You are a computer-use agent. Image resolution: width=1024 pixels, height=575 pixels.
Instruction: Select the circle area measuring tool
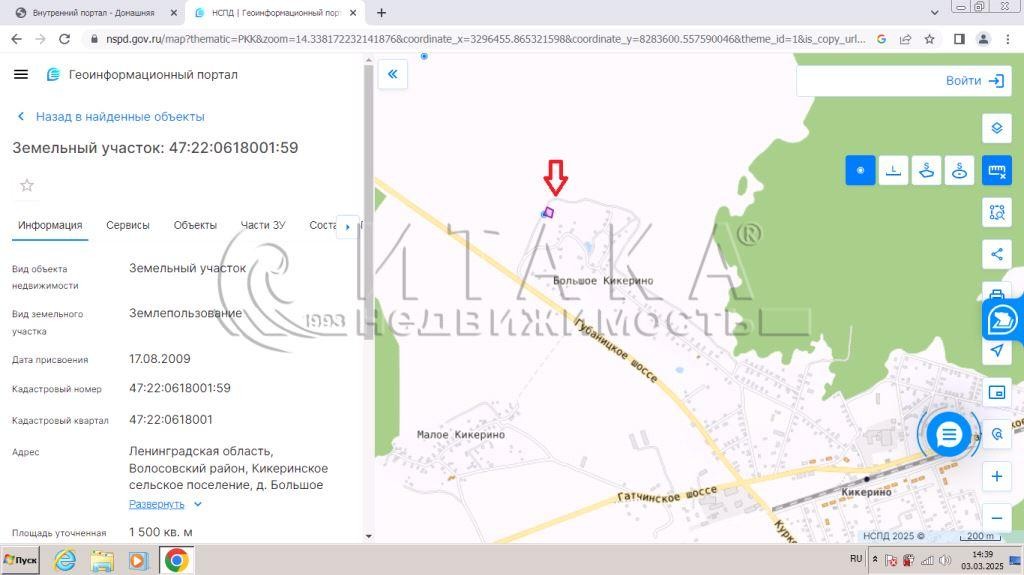point(959,171)
